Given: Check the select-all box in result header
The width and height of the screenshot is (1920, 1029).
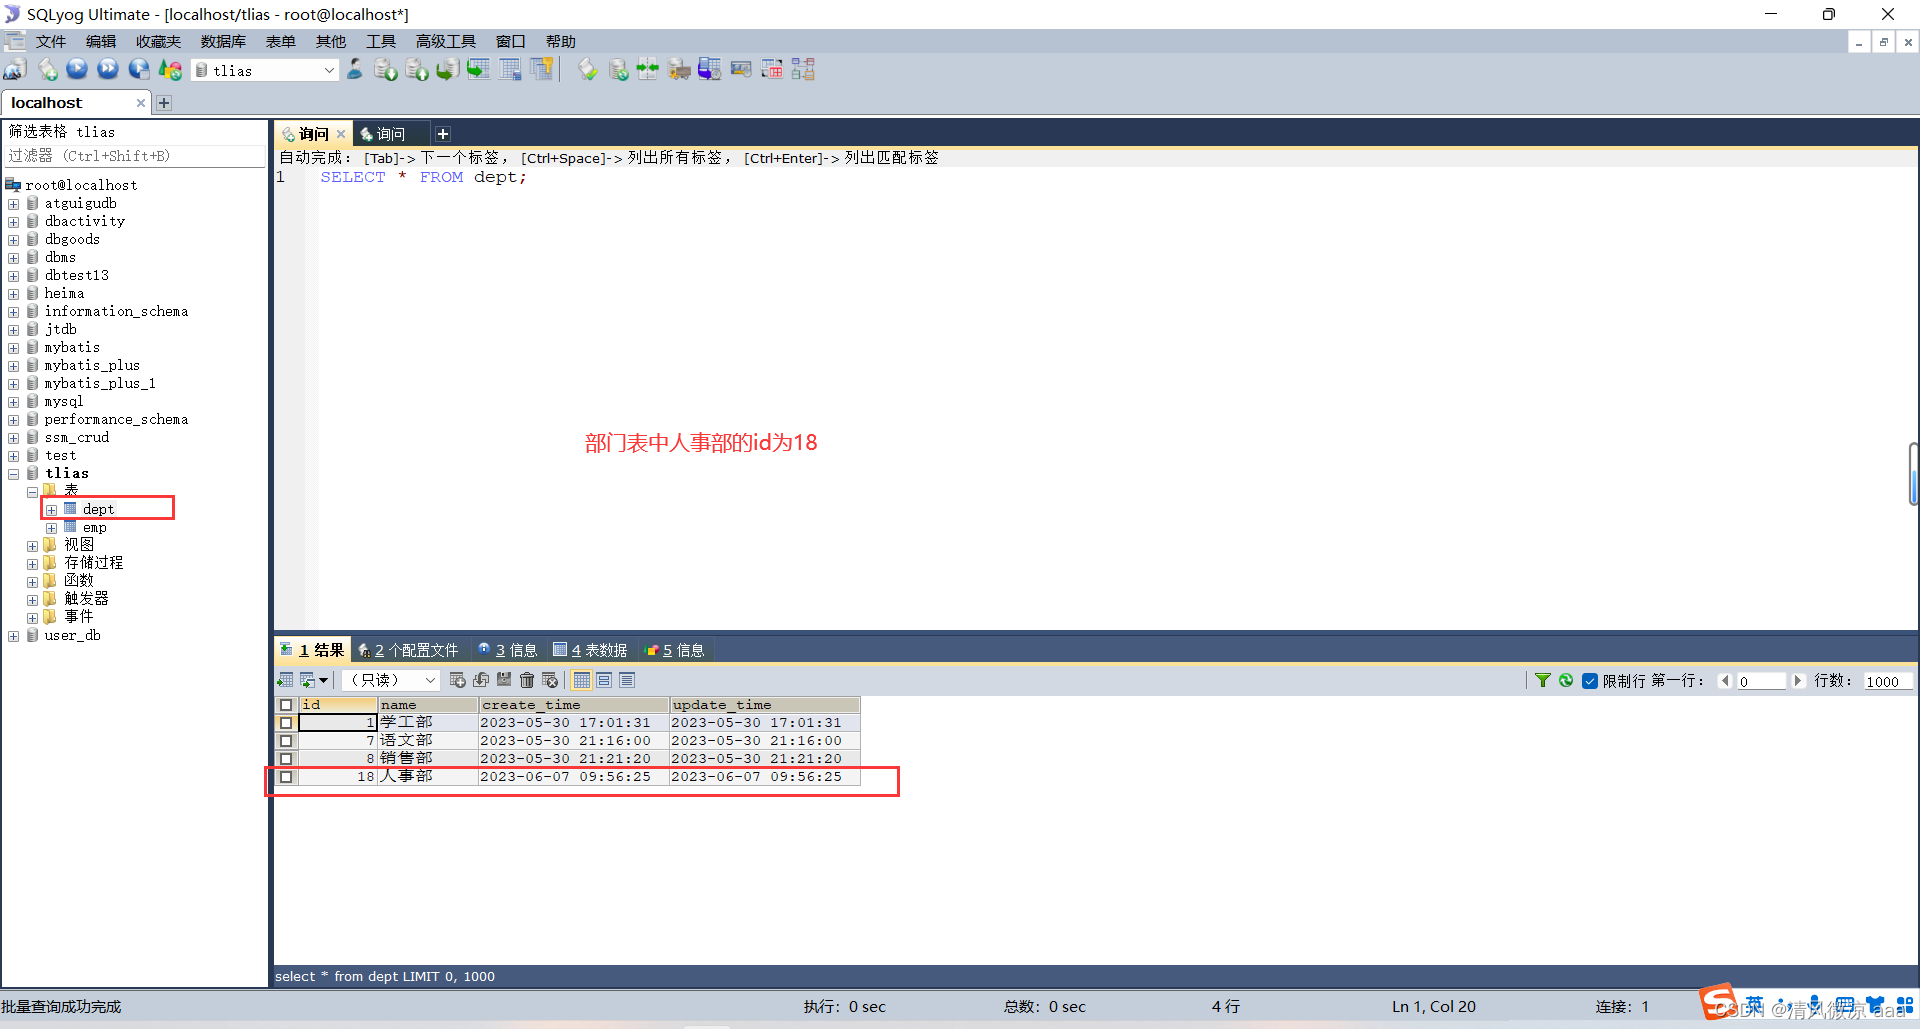Looking at the screenshot, I should 286,705.
